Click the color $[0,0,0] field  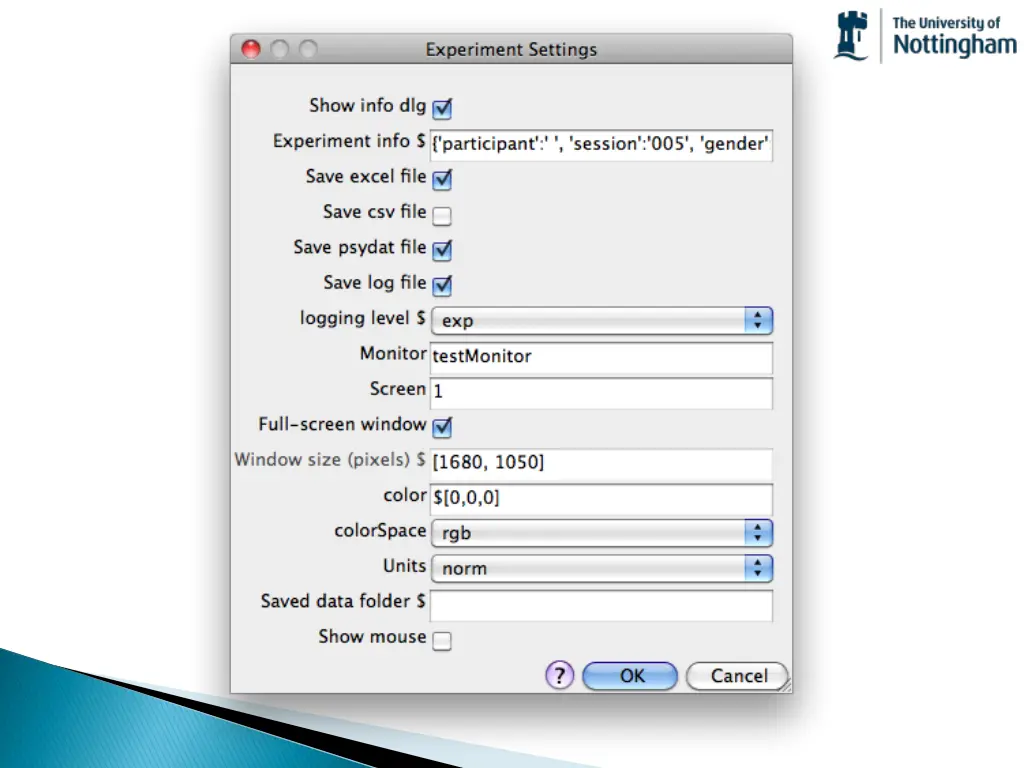[x=601, y=499]
